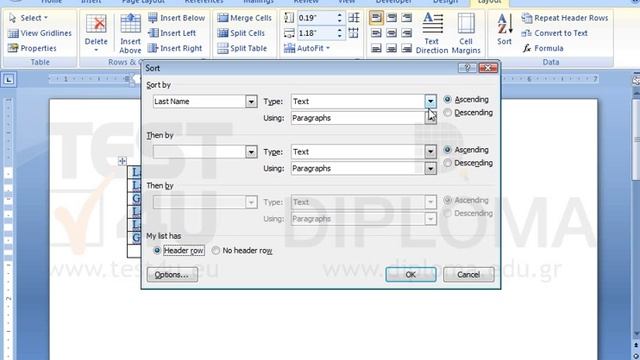
Task: Merge the selected cells
Action: pyautogui.click(x=244, y=18)
